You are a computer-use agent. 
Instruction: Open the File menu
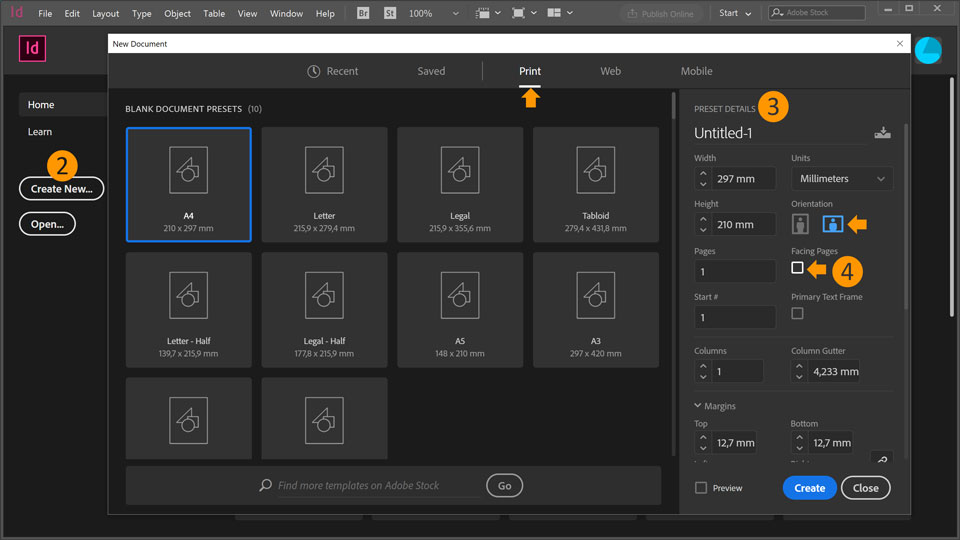(x=45, y=13)
